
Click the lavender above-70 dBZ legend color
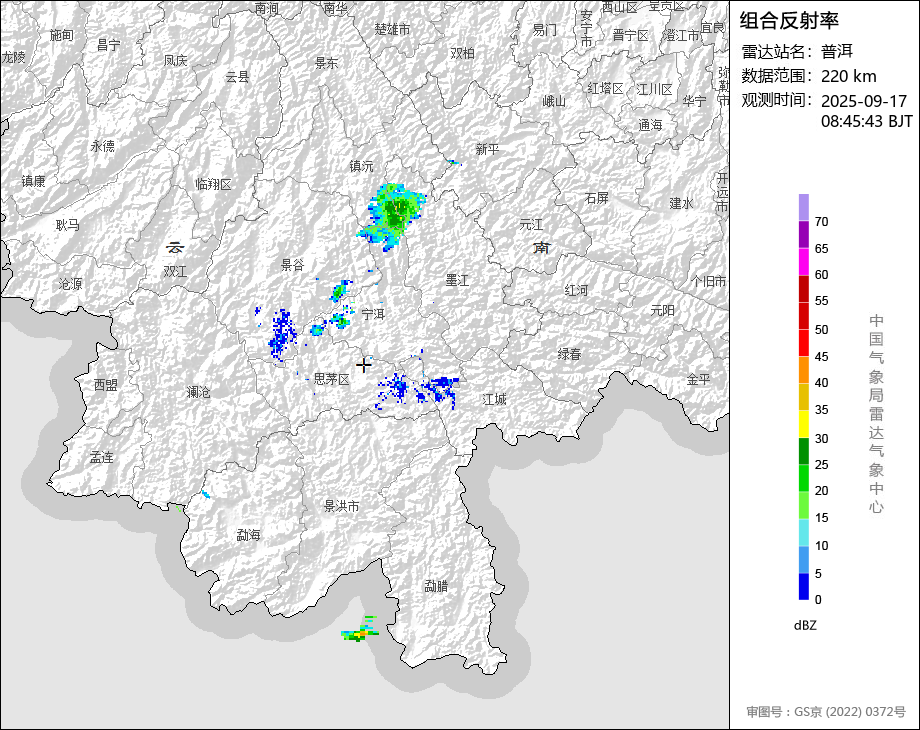(x=804, y=208)
